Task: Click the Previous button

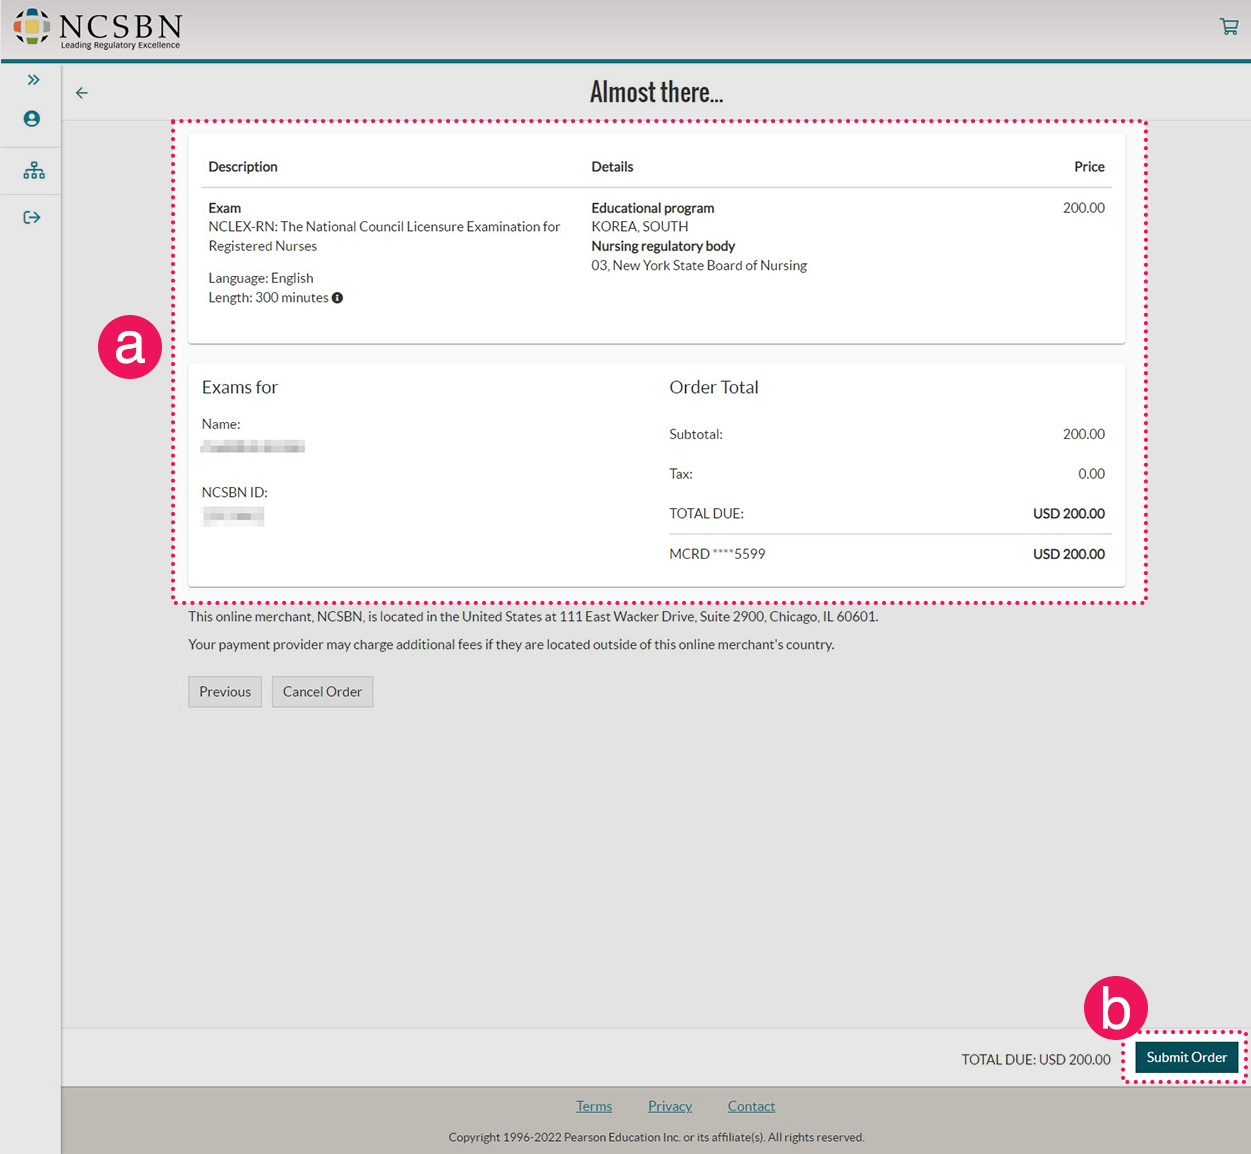Action: click(225, 692)
